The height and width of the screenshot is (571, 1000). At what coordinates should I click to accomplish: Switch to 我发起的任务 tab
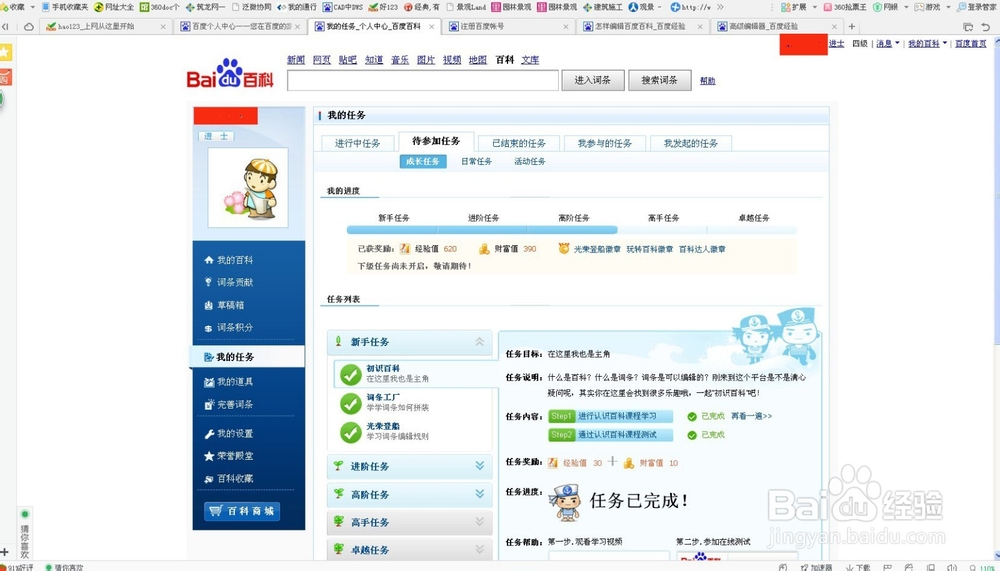(x=691, y=143)
